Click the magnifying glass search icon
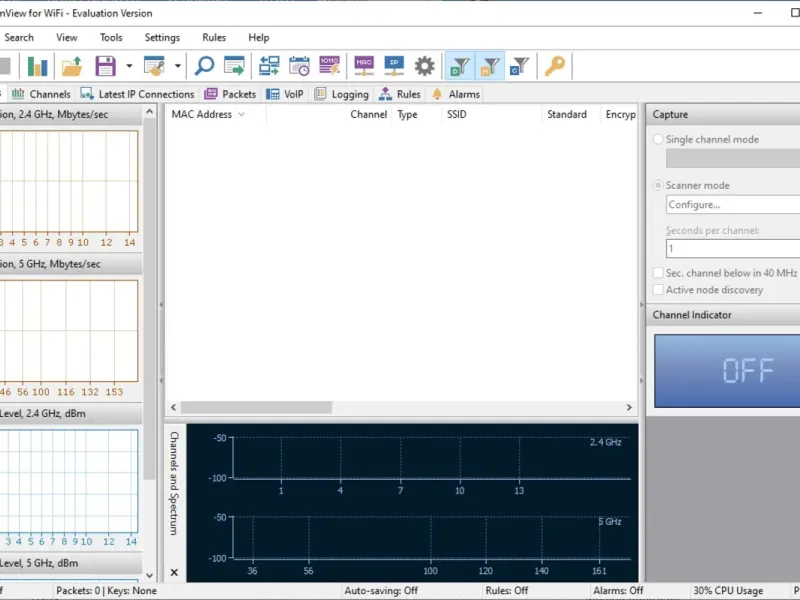 (204, 67)
